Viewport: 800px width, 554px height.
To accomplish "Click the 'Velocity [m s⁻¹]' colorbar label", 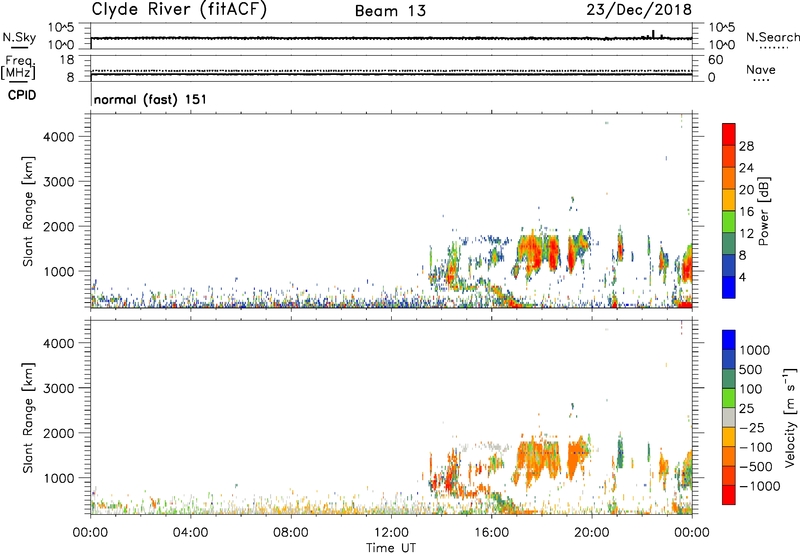I will (x=790, y=417).
